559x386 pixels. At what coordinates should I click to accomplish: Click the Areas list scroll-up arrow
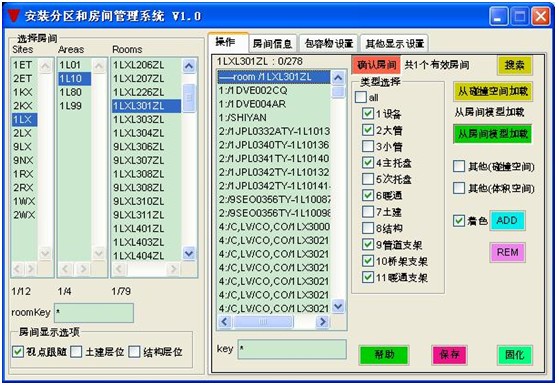[99, 66]
